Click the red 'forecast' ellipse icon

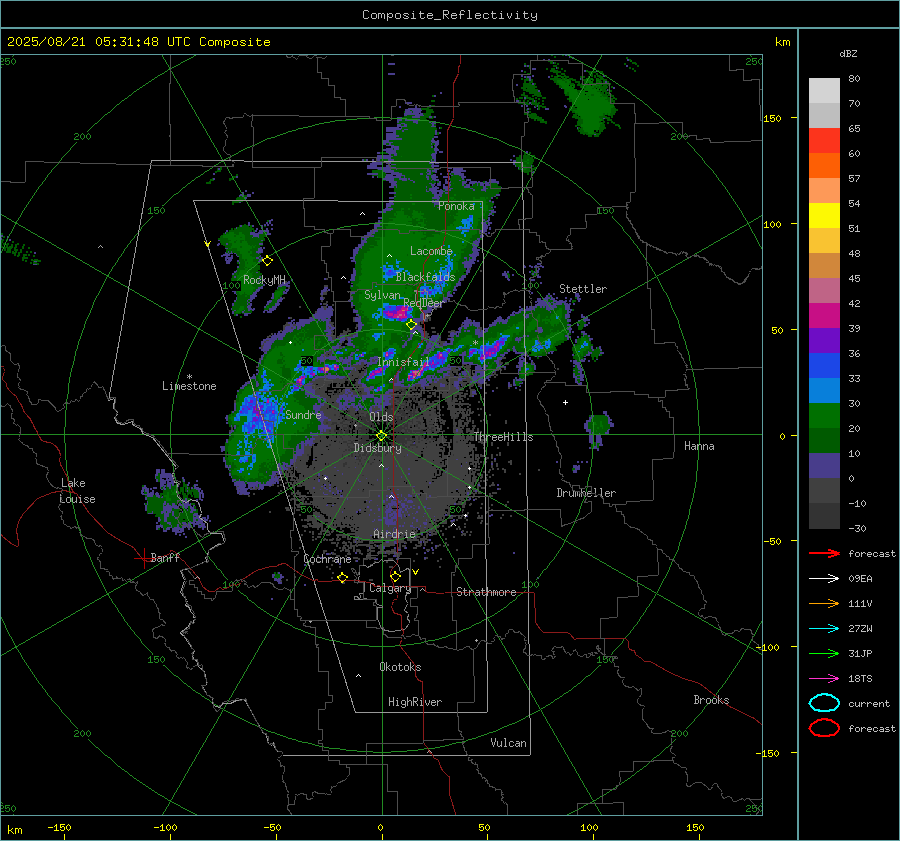point(824,728)
